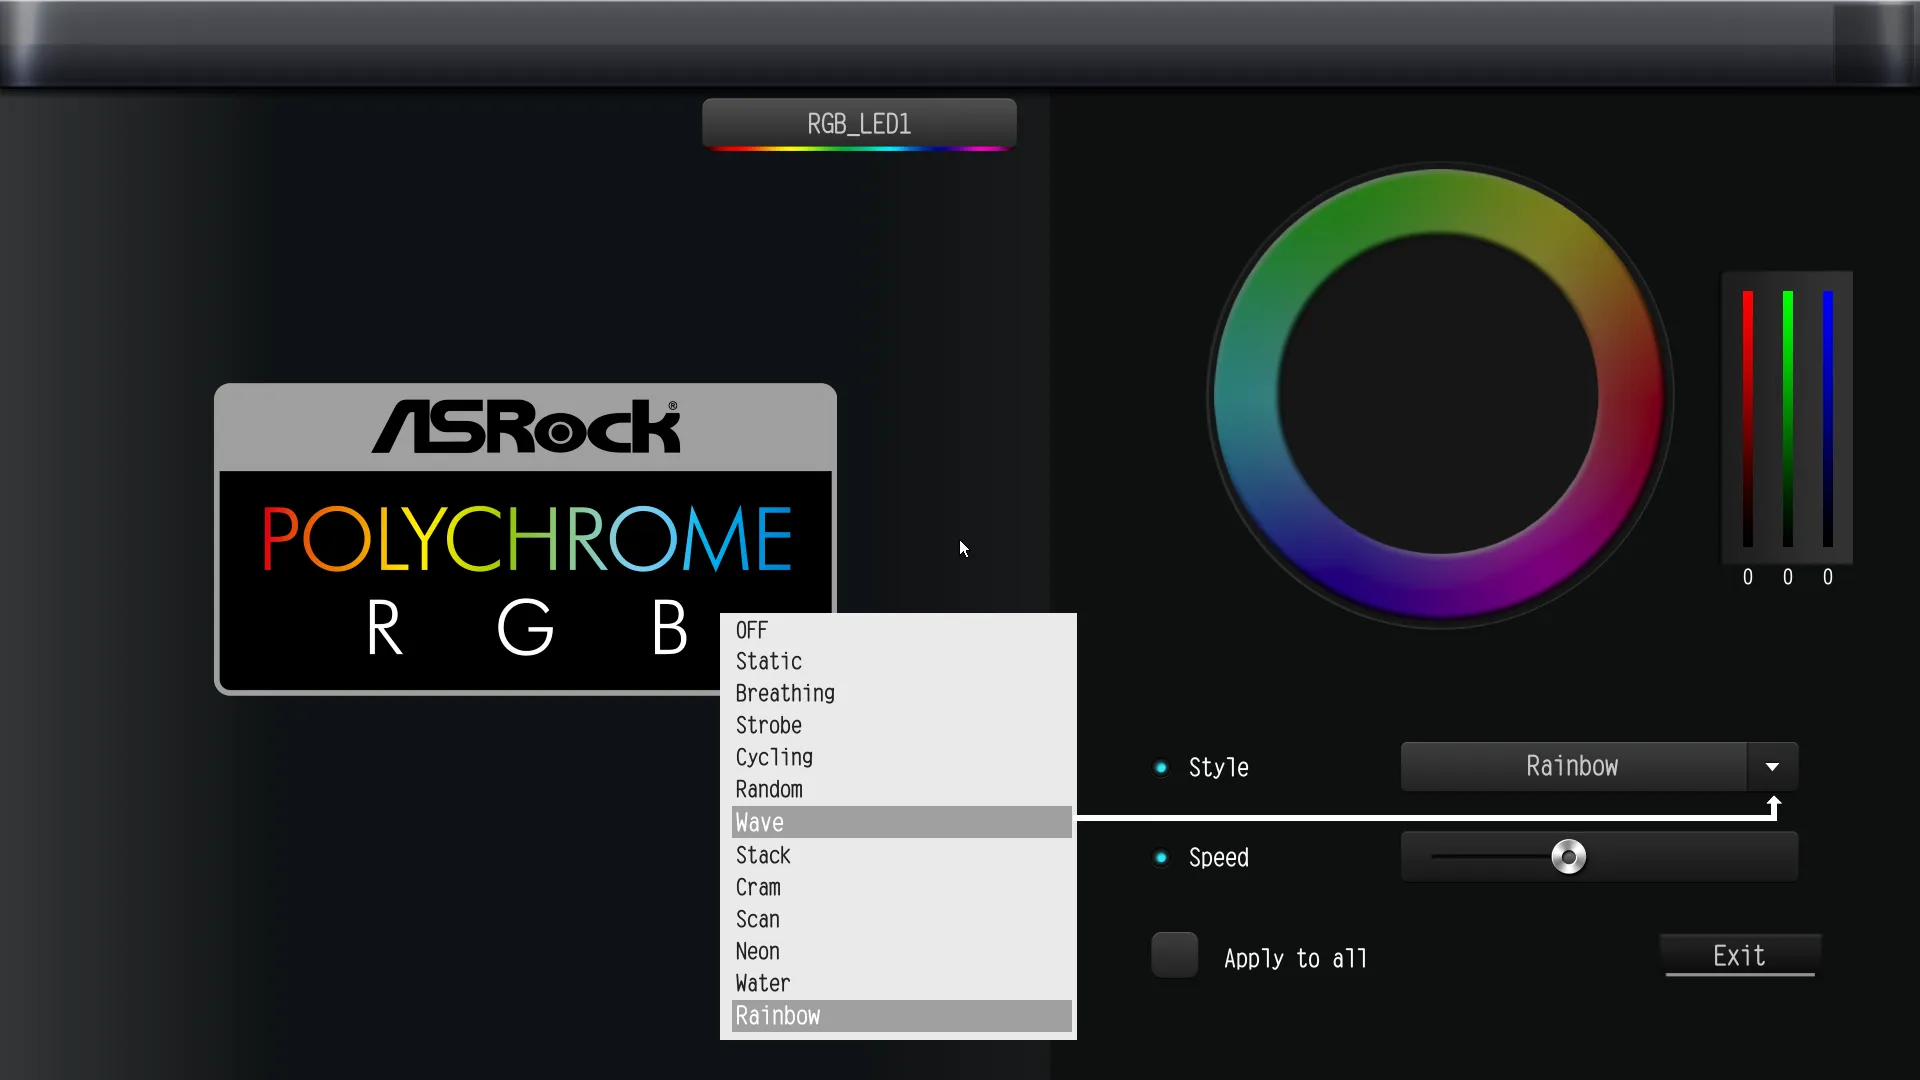Click the Style label text
Image resolution: width=1920 pixels, height=1080 pixels.
click(x=1219, y=768)
